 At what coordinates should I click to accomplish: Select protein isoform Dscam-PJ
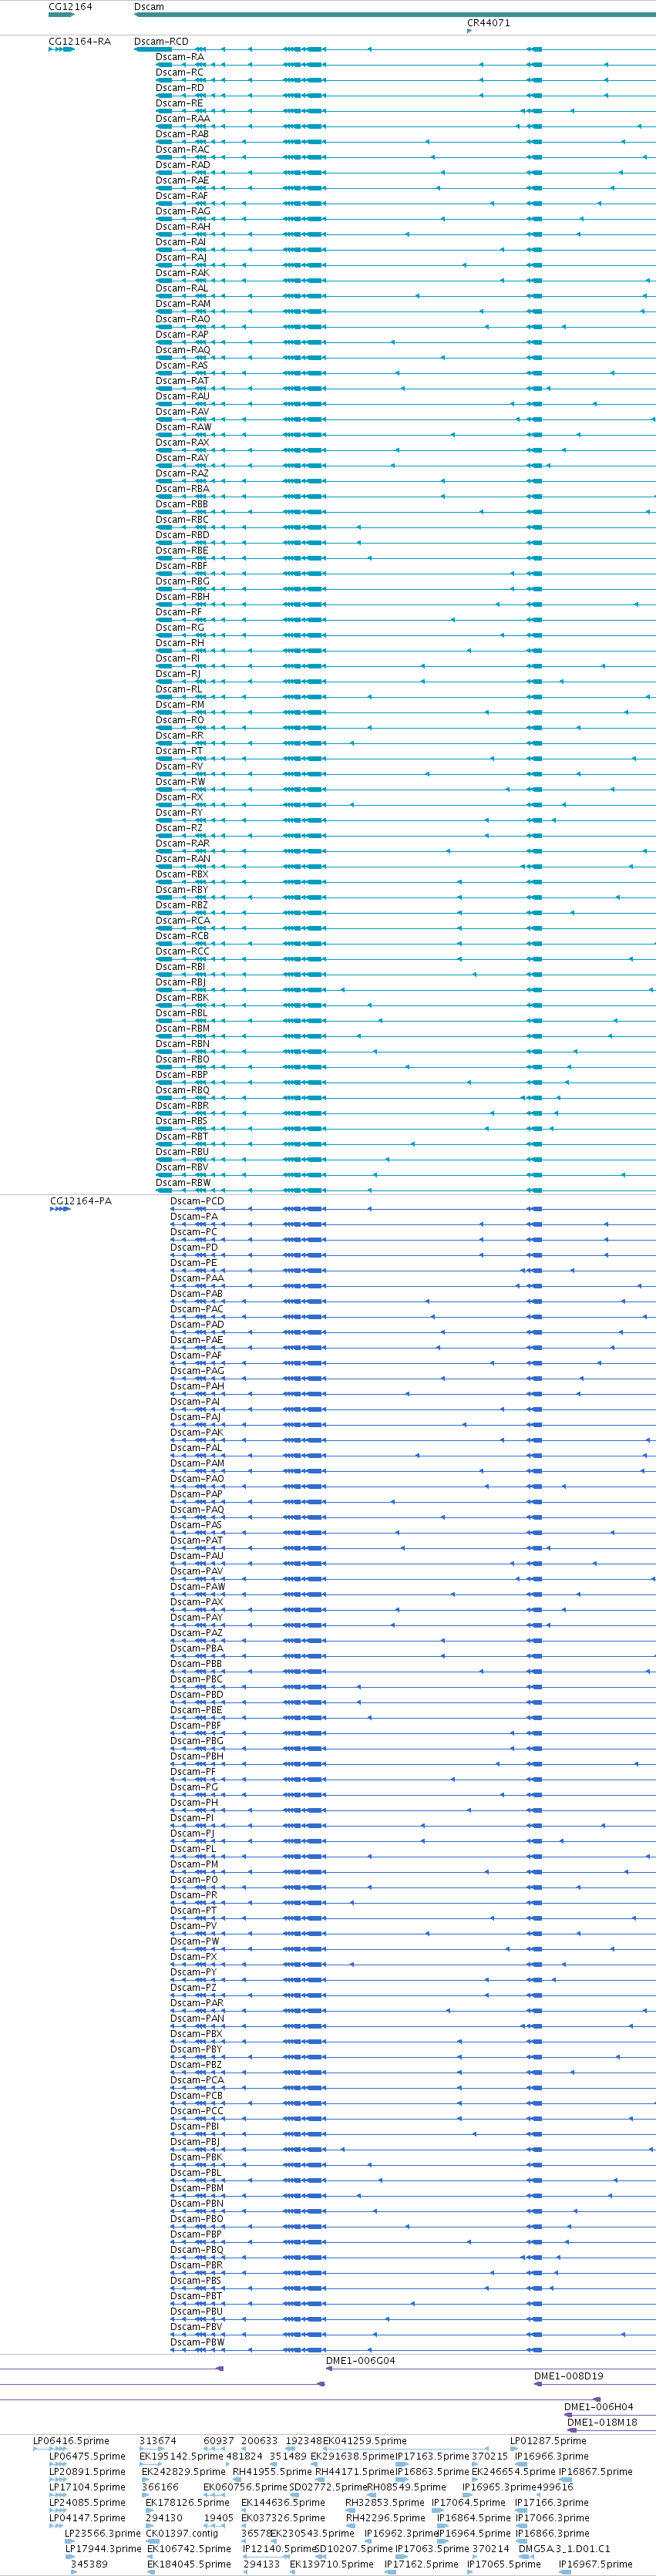[192, 1834]
